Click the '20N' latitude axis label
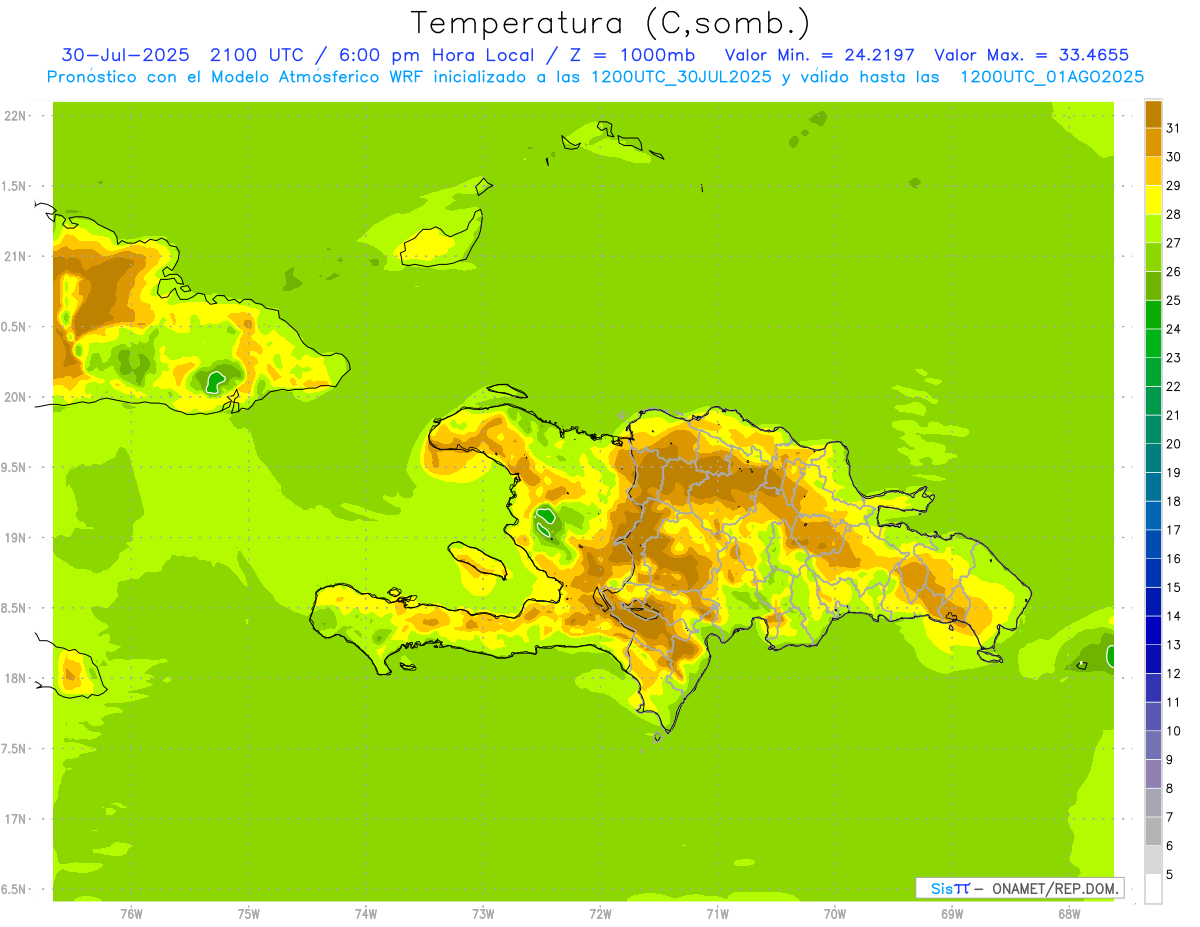The image size is (1200, 927). point(14,397)
